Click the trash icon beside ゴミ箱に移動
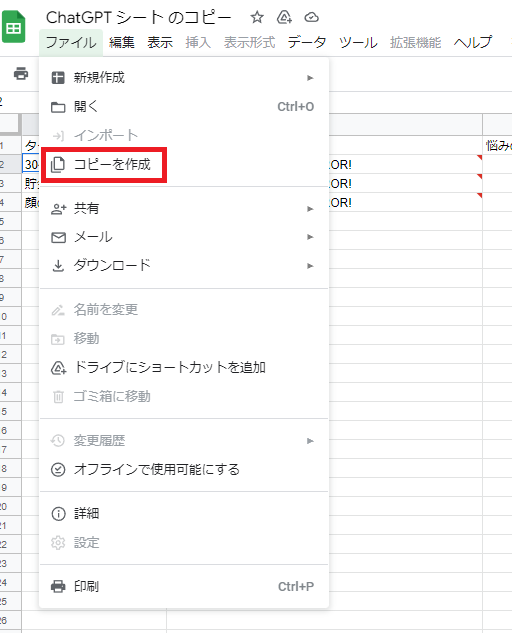Viewport: 512px width, 633px height. coord(59,396)
